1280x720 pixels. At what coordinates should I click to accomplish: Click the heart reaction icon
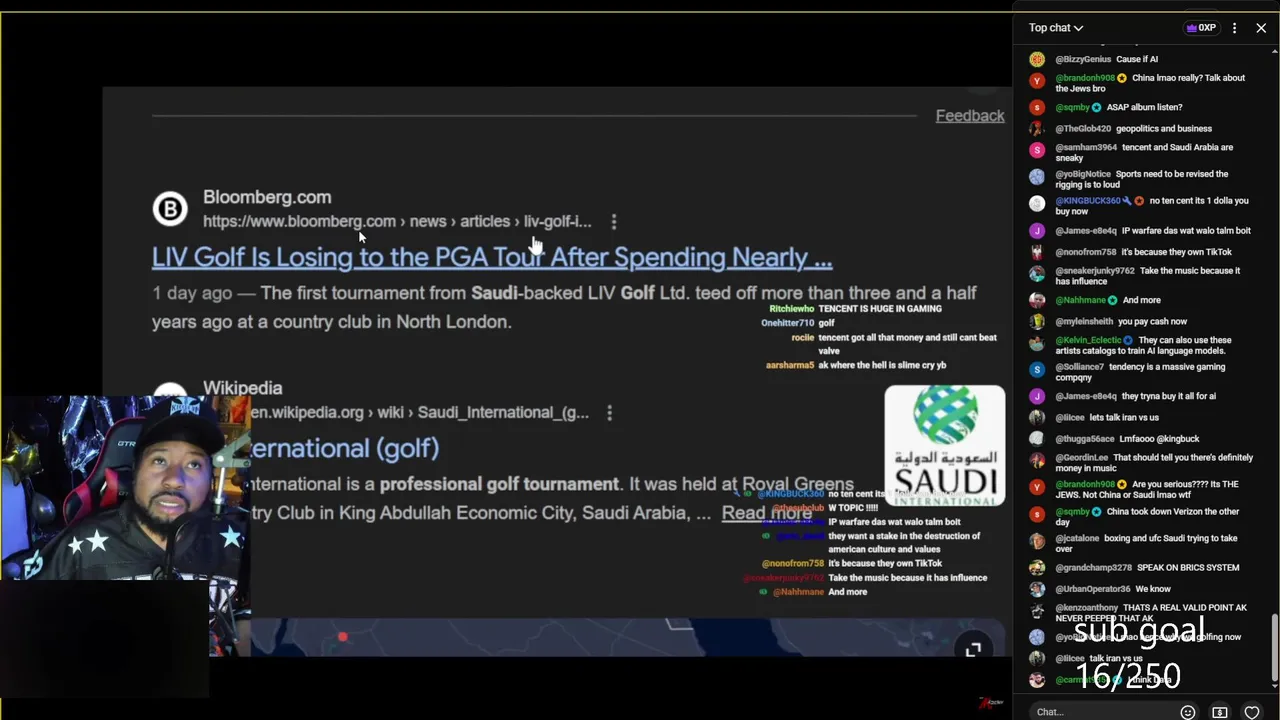1252,712
